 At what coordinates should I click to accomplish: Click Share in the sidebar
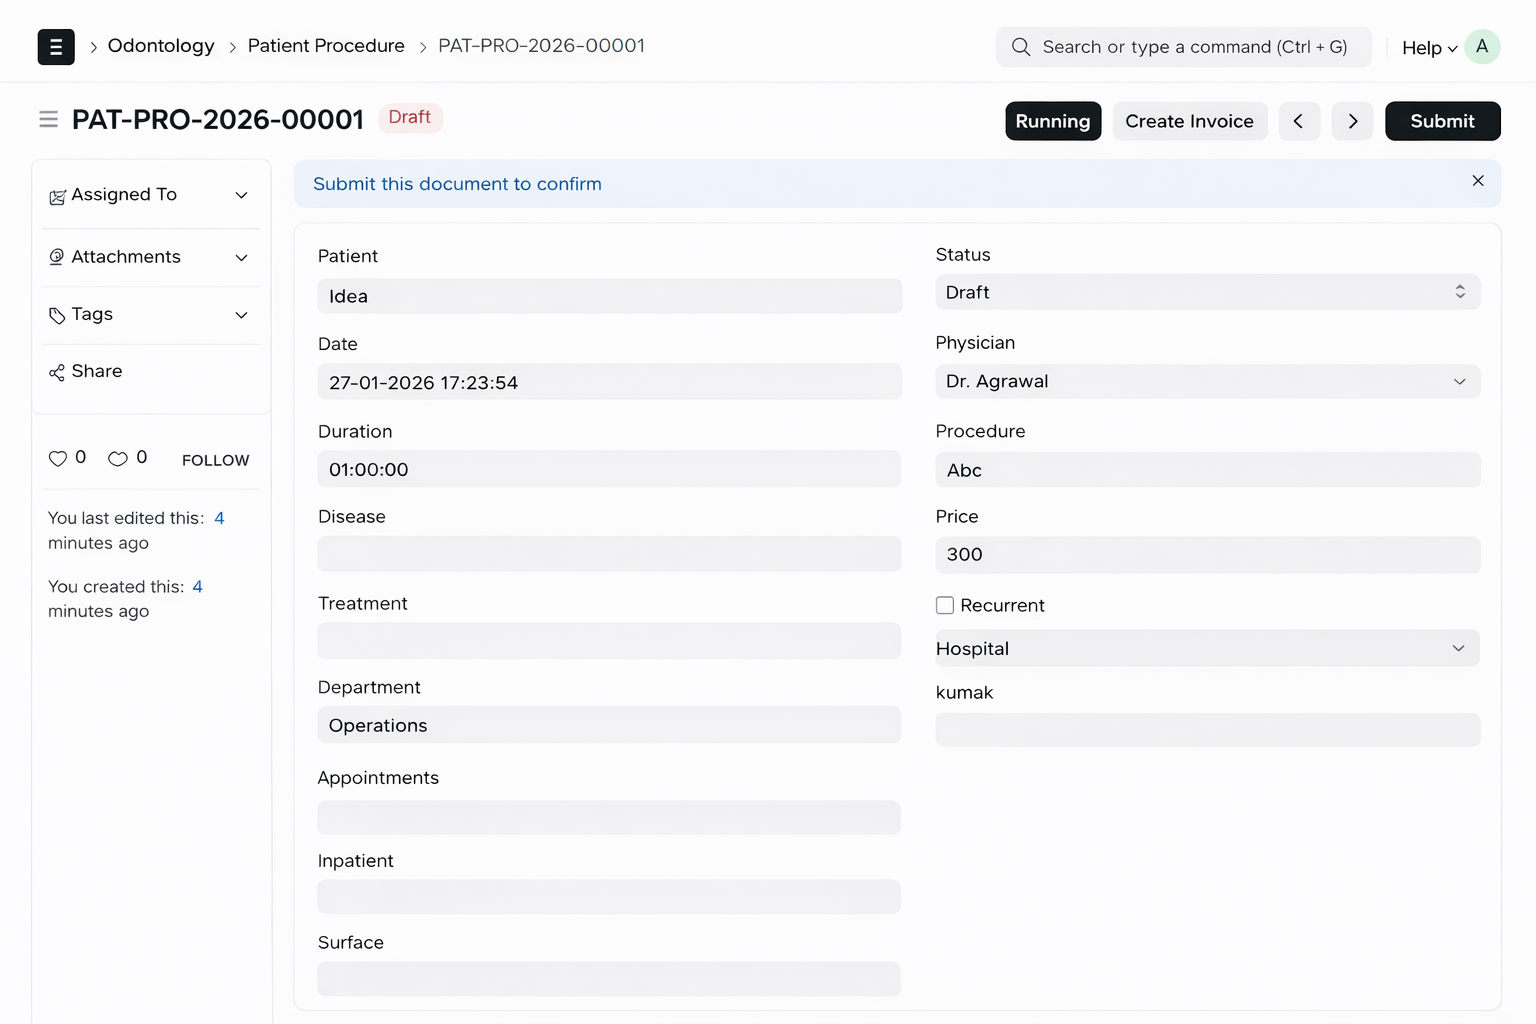point(97,371)
